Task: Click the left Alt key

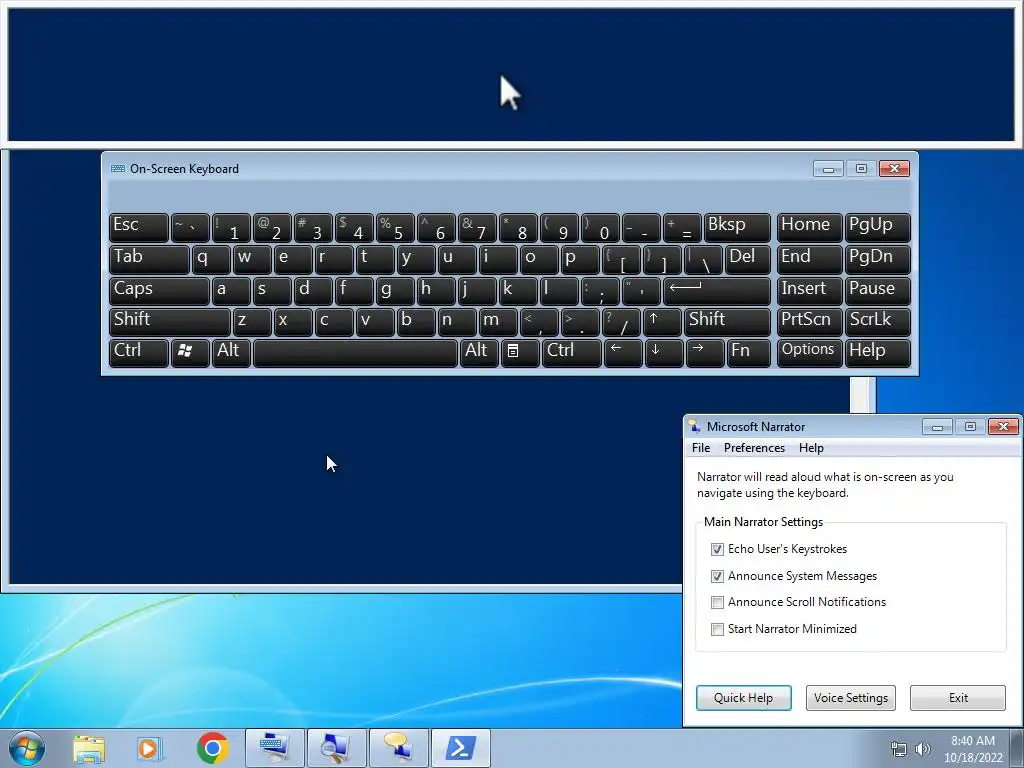Action: pyautogui.click(x=231, y=353)
